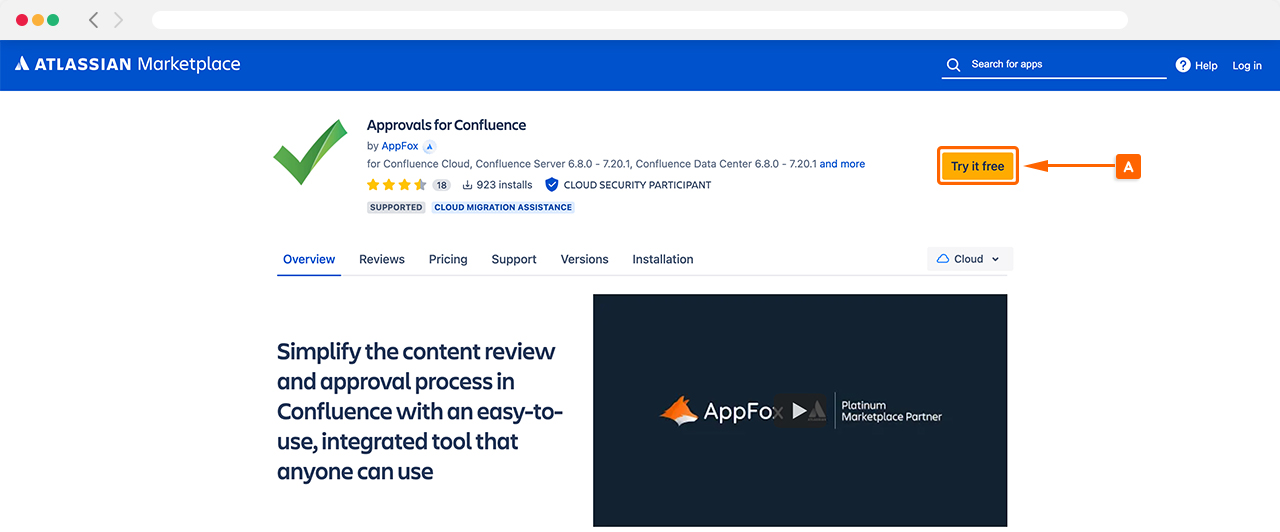1280x532 pixels.
Task: Click the green checkmark app logo
Action: [x=309, y=152]
